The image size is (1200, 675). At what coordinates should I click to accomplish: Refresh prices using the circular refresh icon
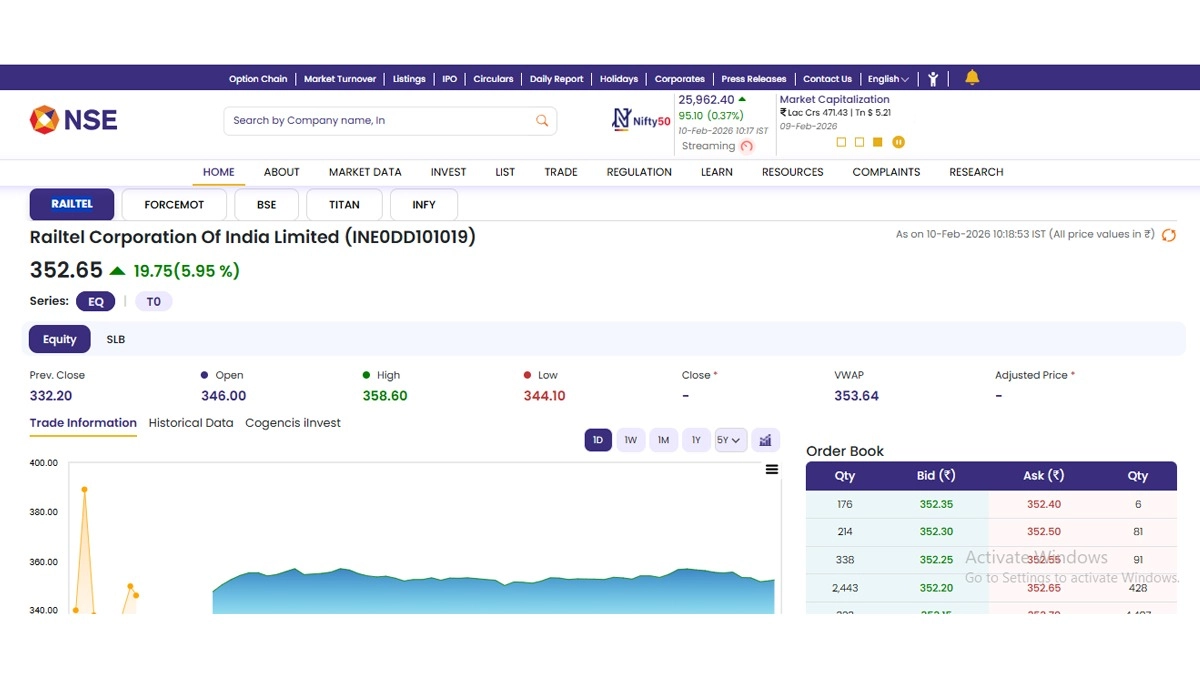[x=1168, y=235]
